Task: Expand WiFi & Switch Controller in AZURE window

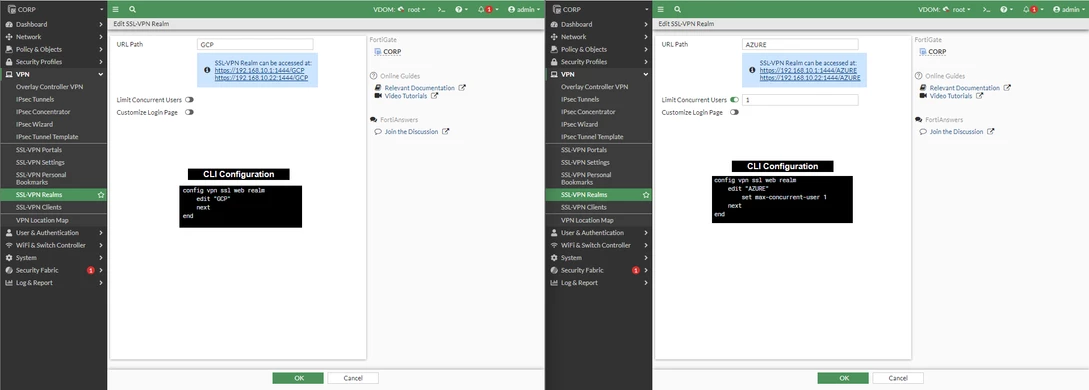Action: tap(599, 245)
